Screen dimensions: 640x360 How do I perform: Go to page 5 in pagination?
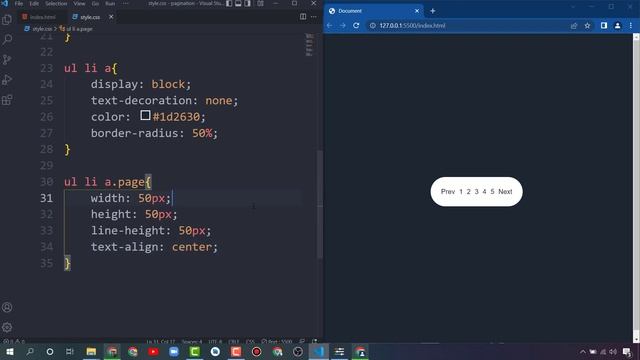click(492, 192)
